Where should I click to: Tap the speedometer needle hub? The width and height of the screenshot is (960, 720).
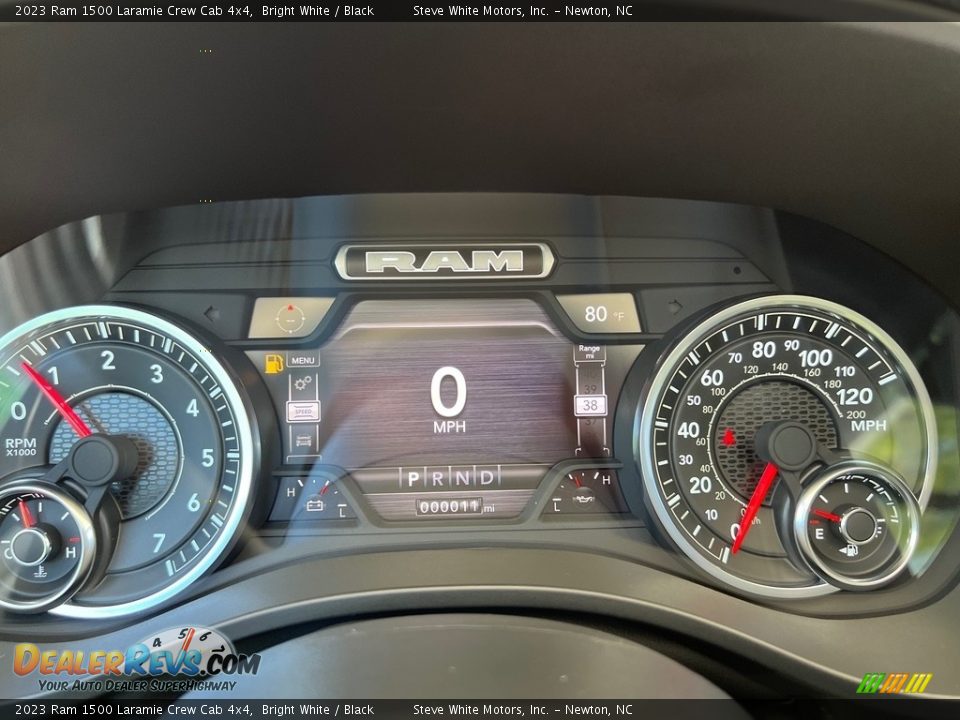[791, 446]
